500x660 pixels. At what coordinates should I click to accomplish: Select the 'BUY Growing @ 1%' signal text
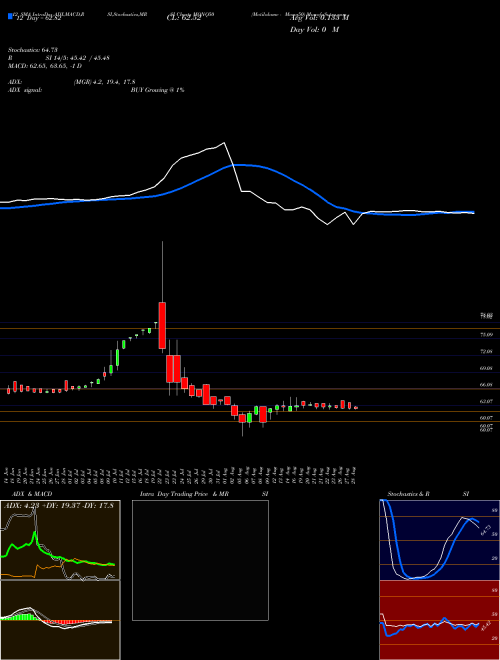pyautogui.click(x=157, y=90)
